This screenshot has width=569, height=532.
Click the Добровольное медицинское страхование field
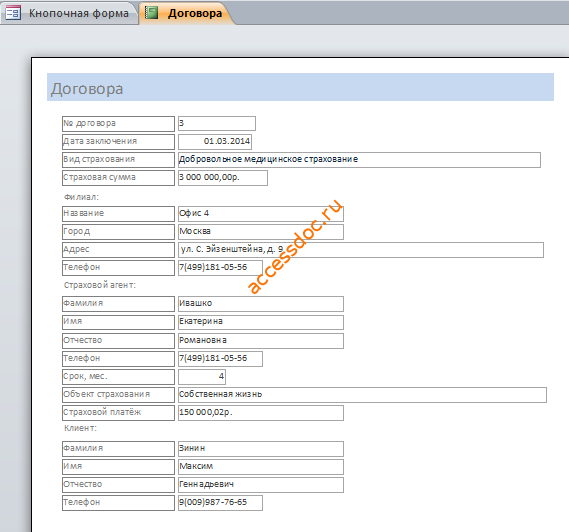pos(359,160)
